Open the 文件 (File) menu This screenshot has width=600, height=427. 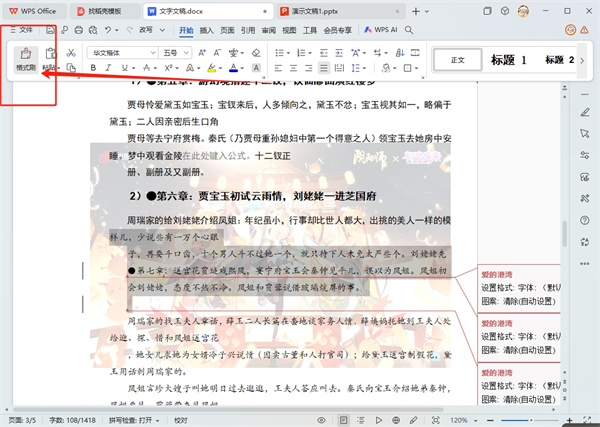pos(21,30)
